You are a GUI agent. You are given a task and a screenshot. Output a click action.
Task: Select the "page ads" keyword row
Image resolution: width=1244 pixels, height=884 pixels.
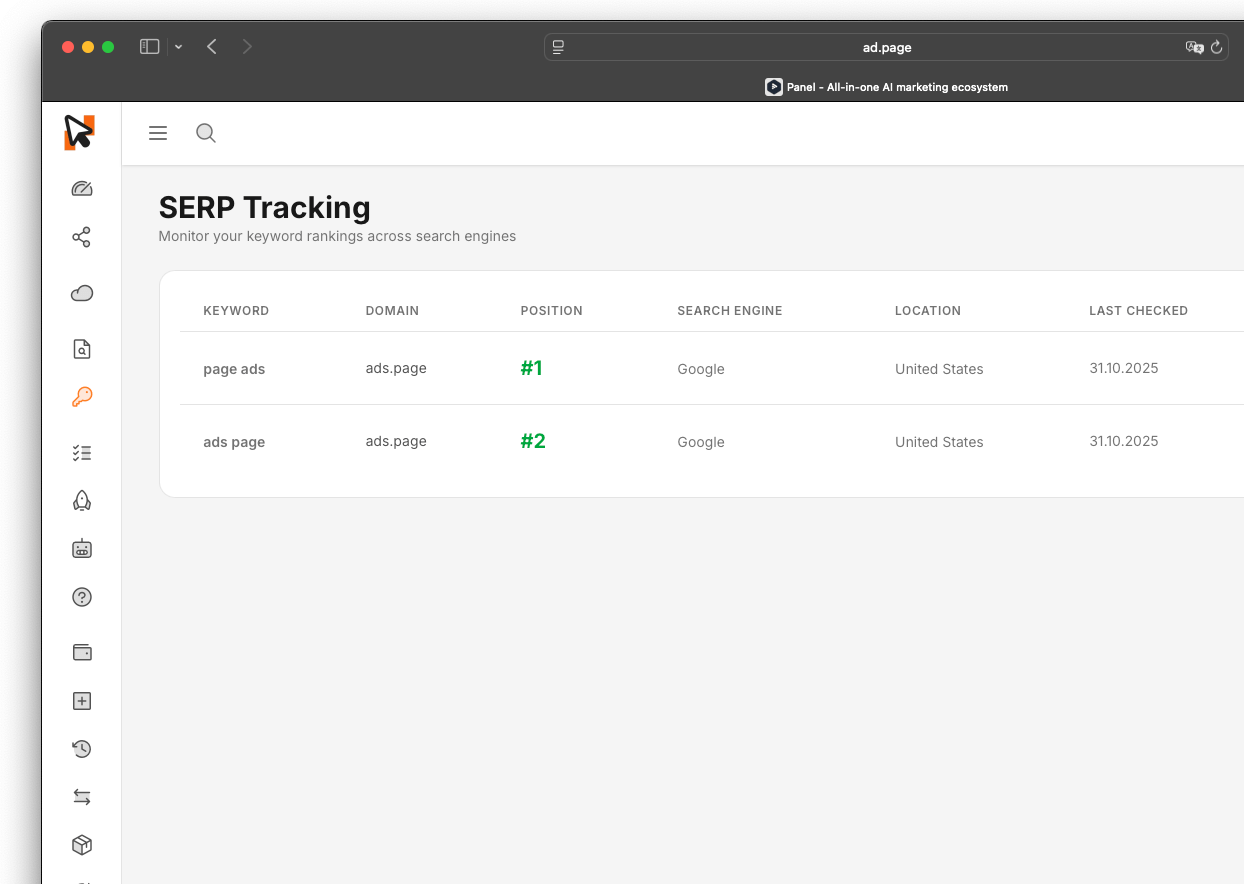(711, 368)
